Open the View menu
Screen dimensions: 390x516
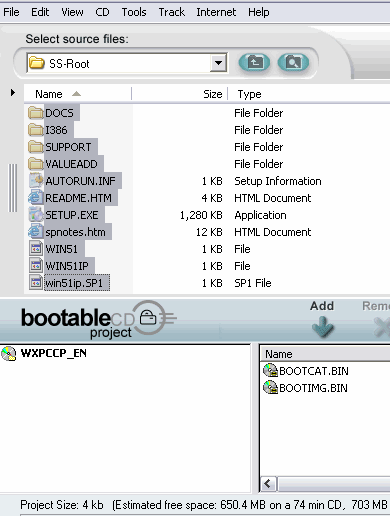(72, 12)
